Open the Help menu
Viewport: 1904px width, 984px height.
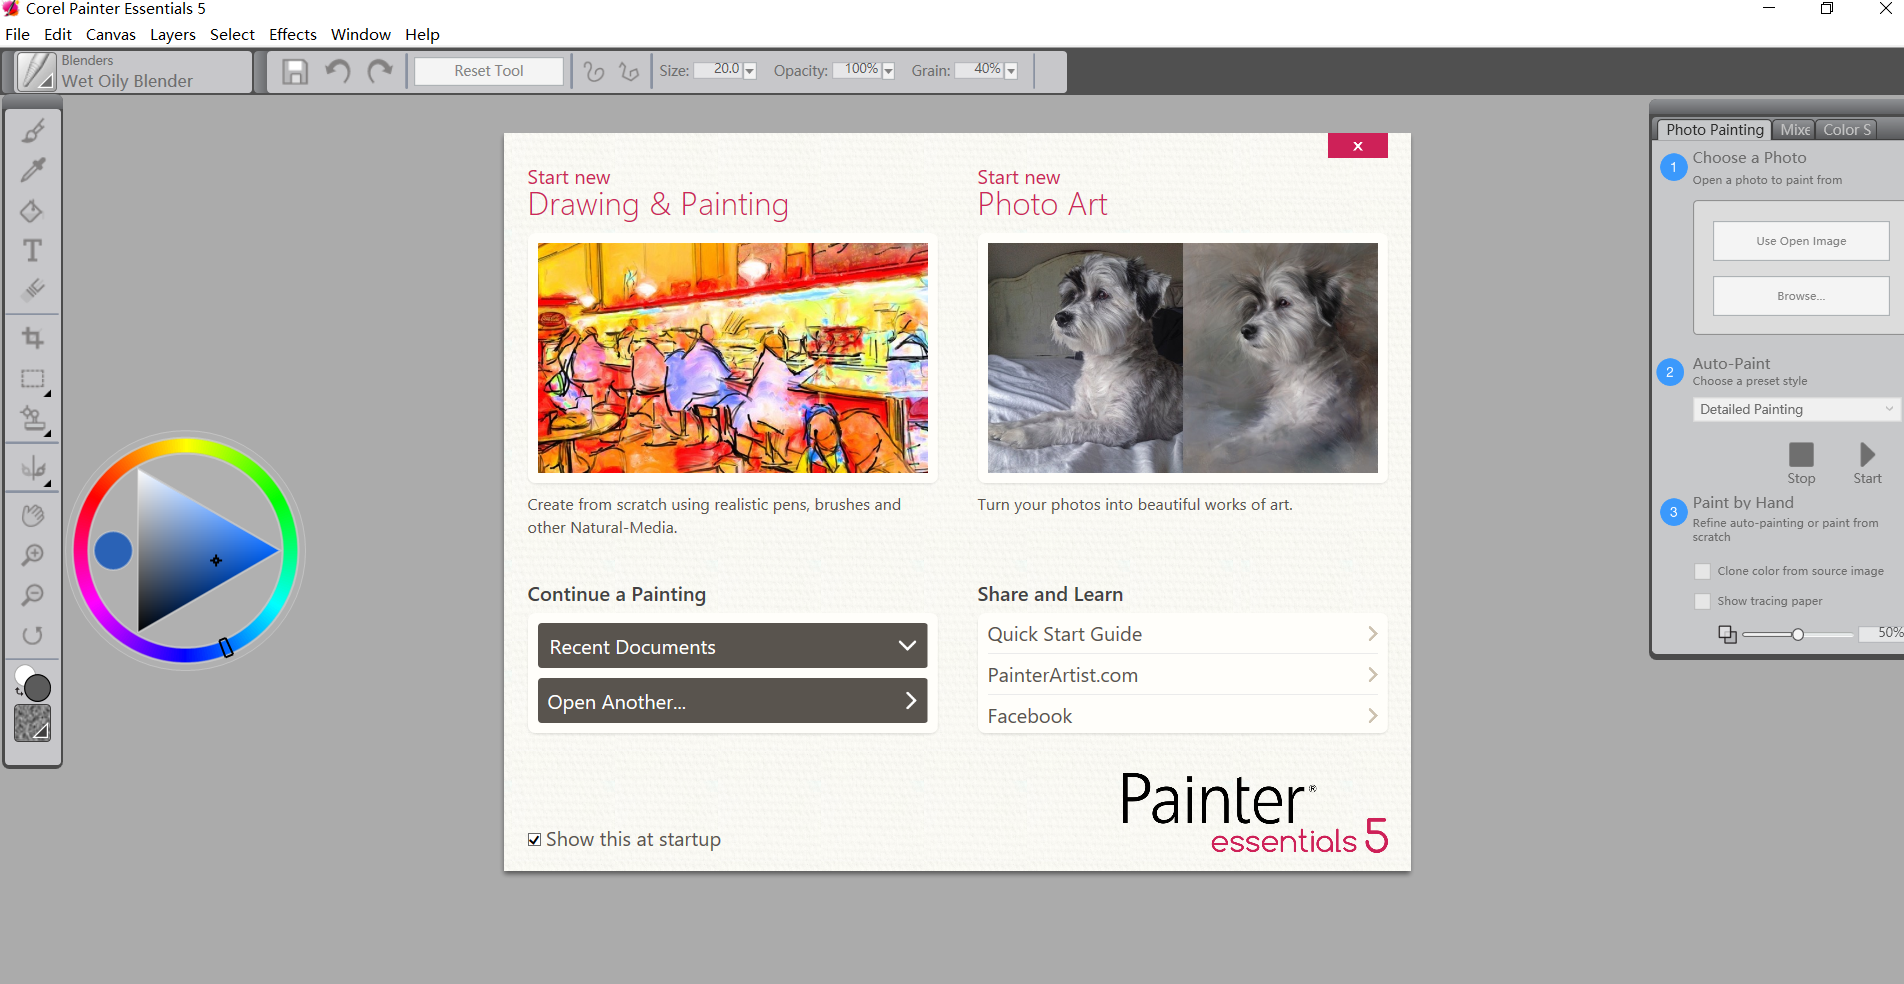[422, 34]
